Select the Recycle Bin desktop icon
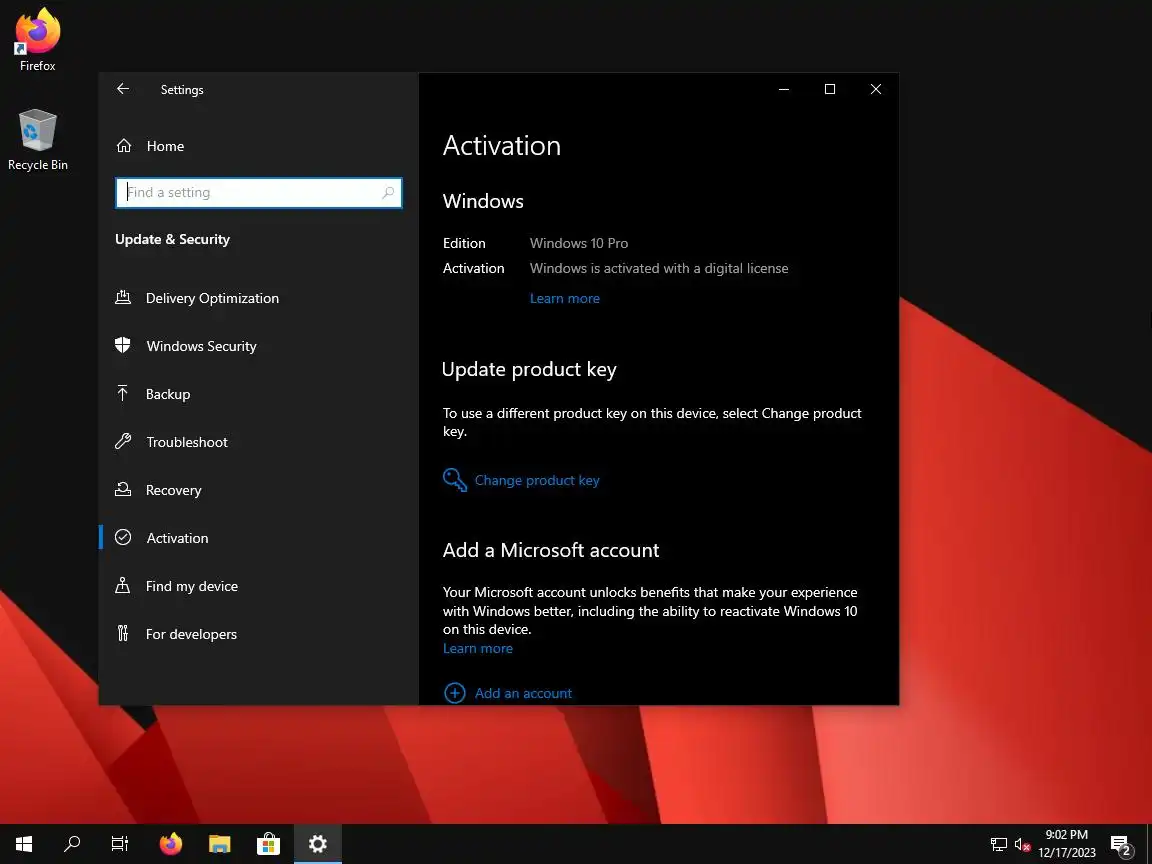Image resolution: width=1152 pixels, height=864 pixels. pyautogui.click(x=37, y=140)
